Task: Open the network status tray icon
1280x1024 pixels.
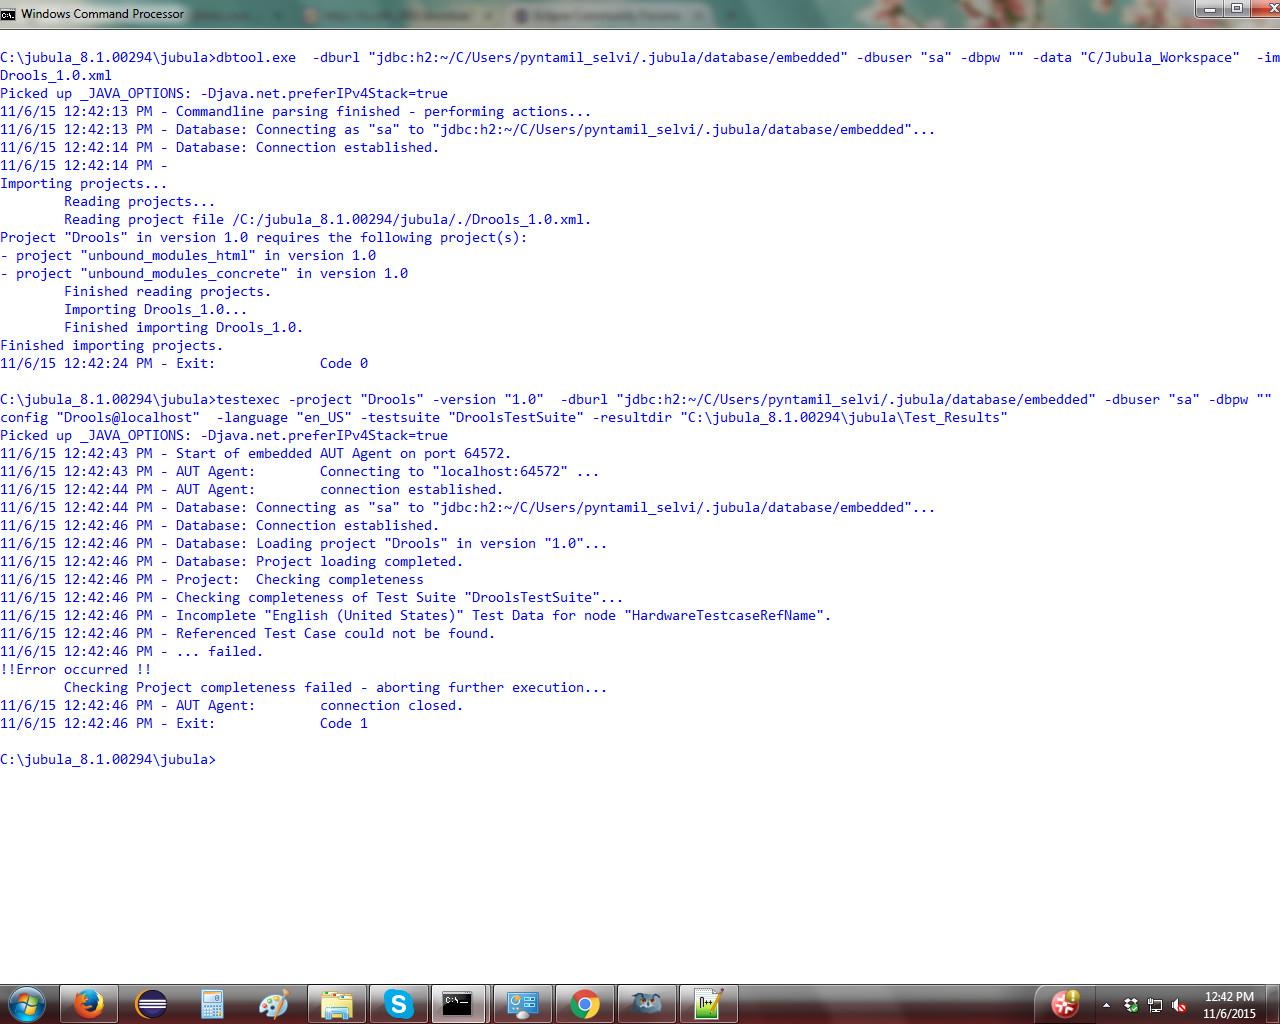Action: 1155,1005
